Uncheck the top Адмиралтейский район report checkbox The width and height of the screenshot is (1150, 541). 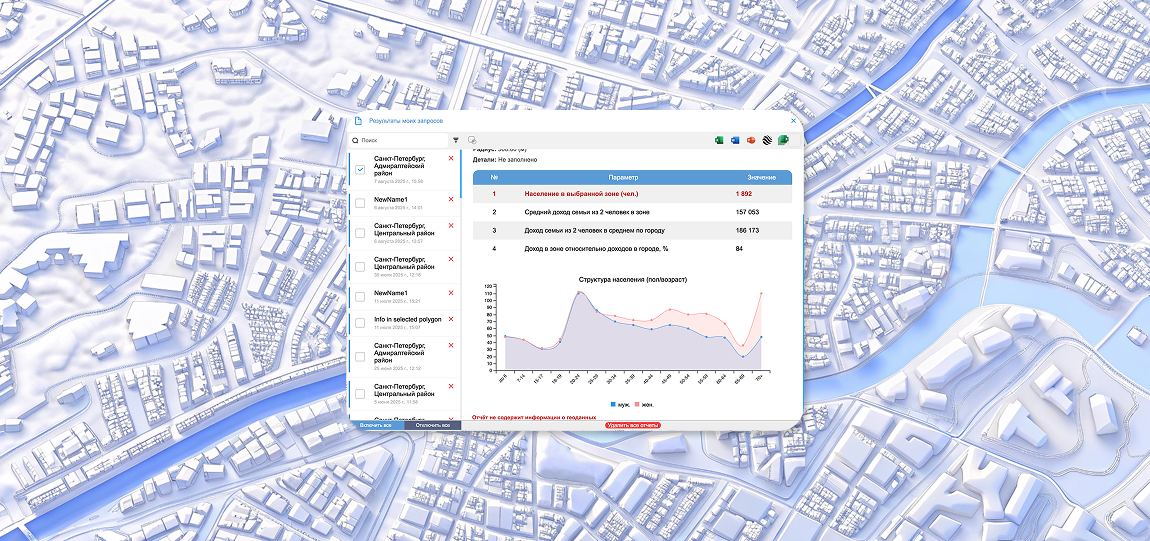pos(360,170)
